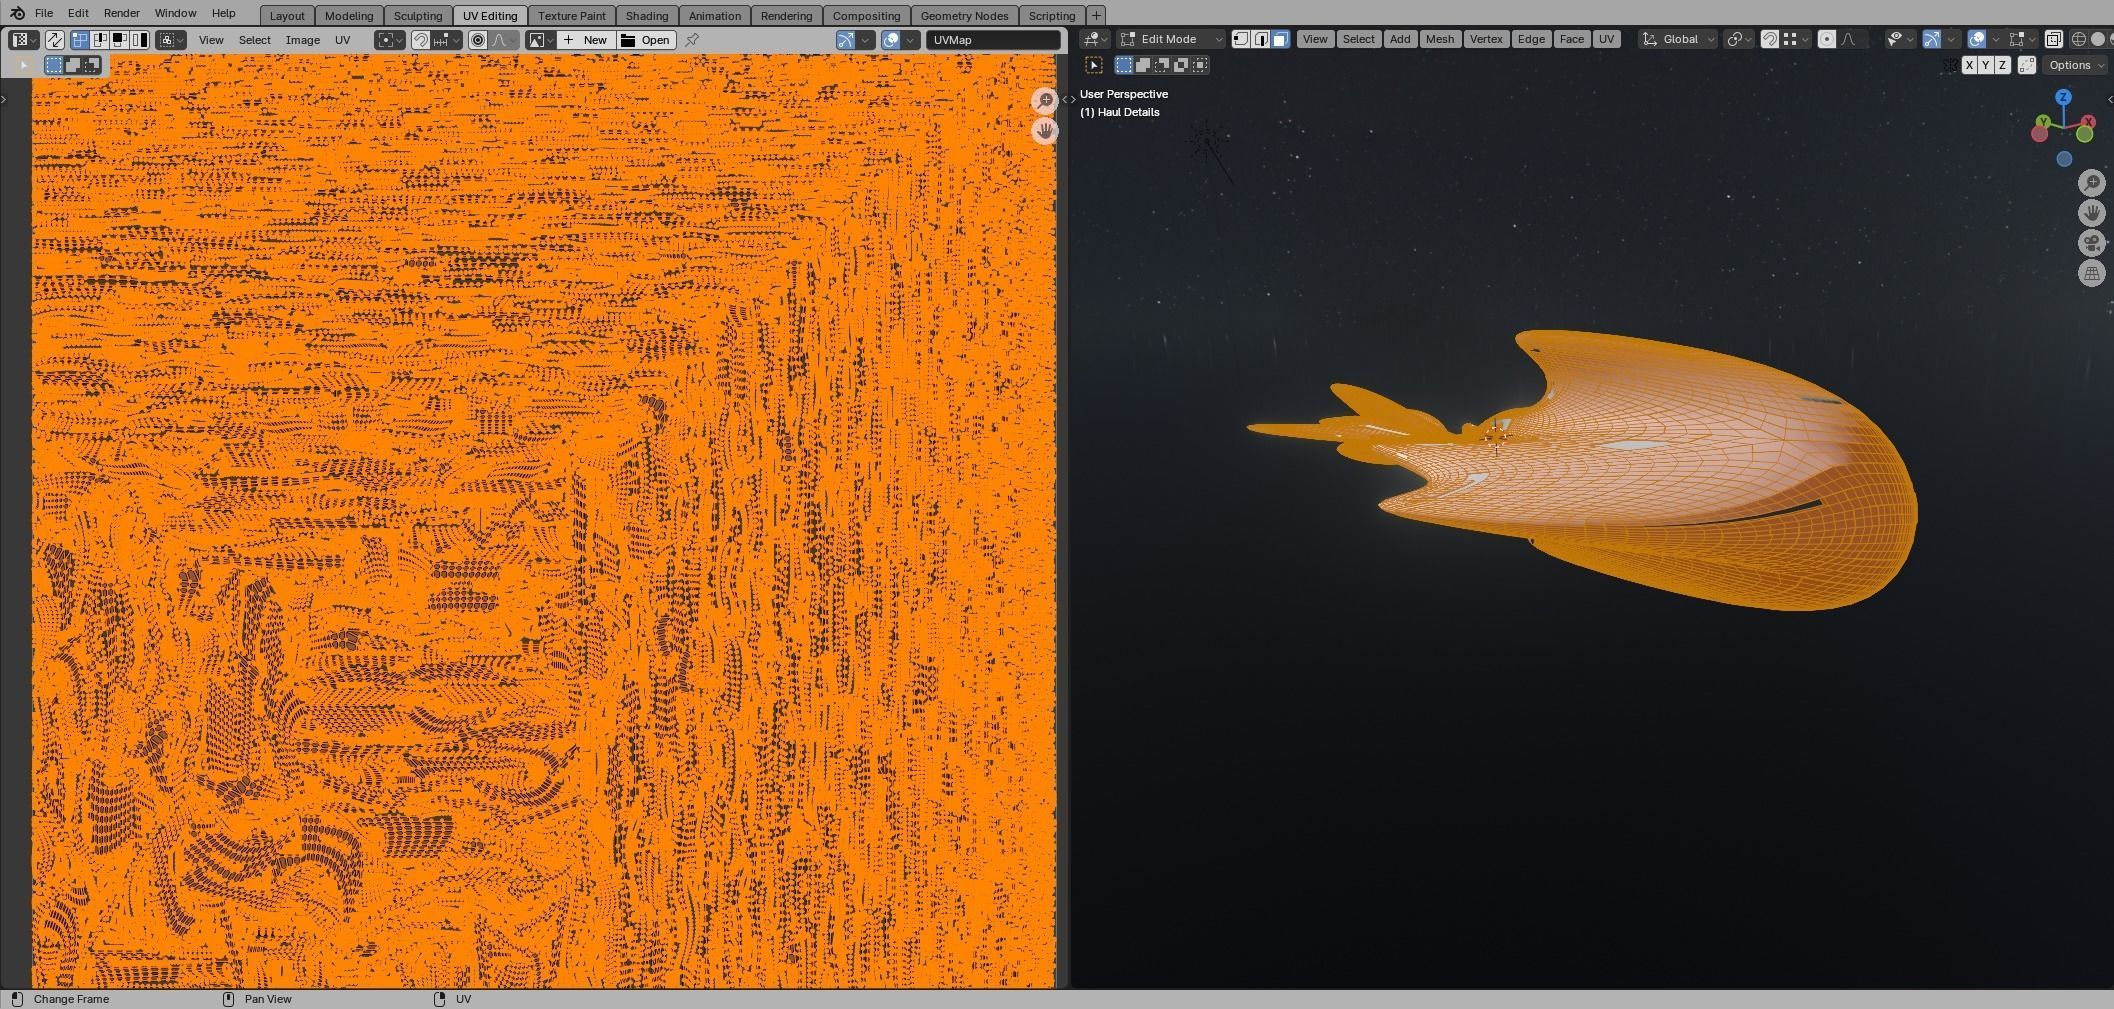Toggle proportional editing in UV editor

(478, 40)
